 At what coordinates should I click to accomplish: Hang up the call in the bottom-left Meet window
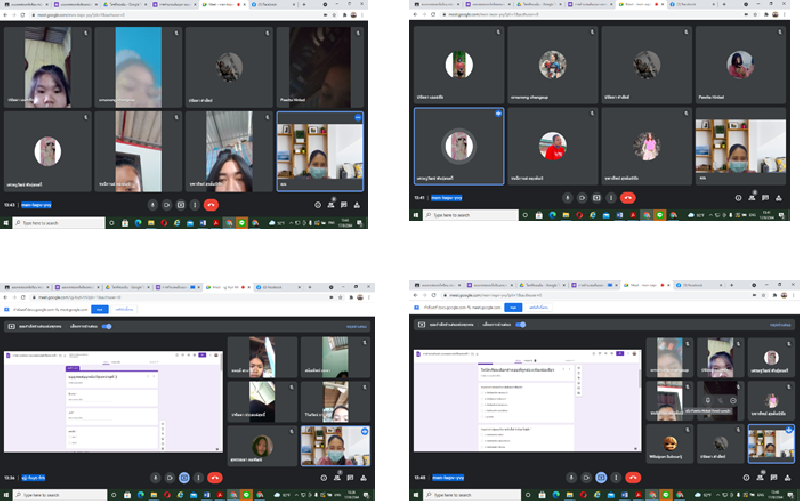pyautogui.click(x=214, y=477)
